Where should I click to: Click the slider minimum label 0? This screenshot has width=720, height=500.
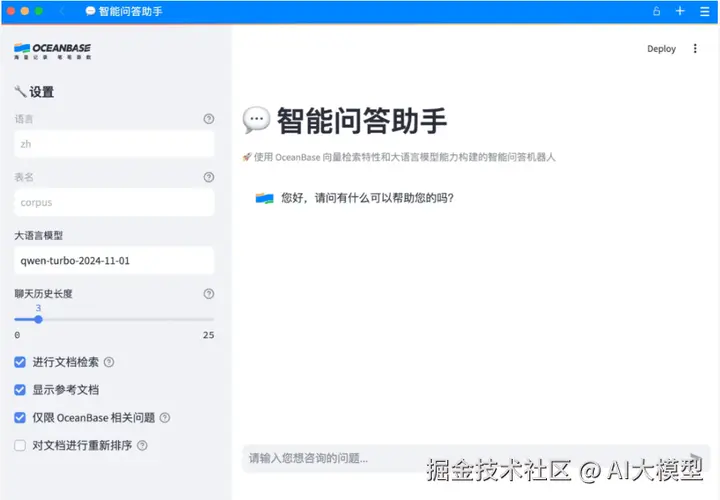17,335
